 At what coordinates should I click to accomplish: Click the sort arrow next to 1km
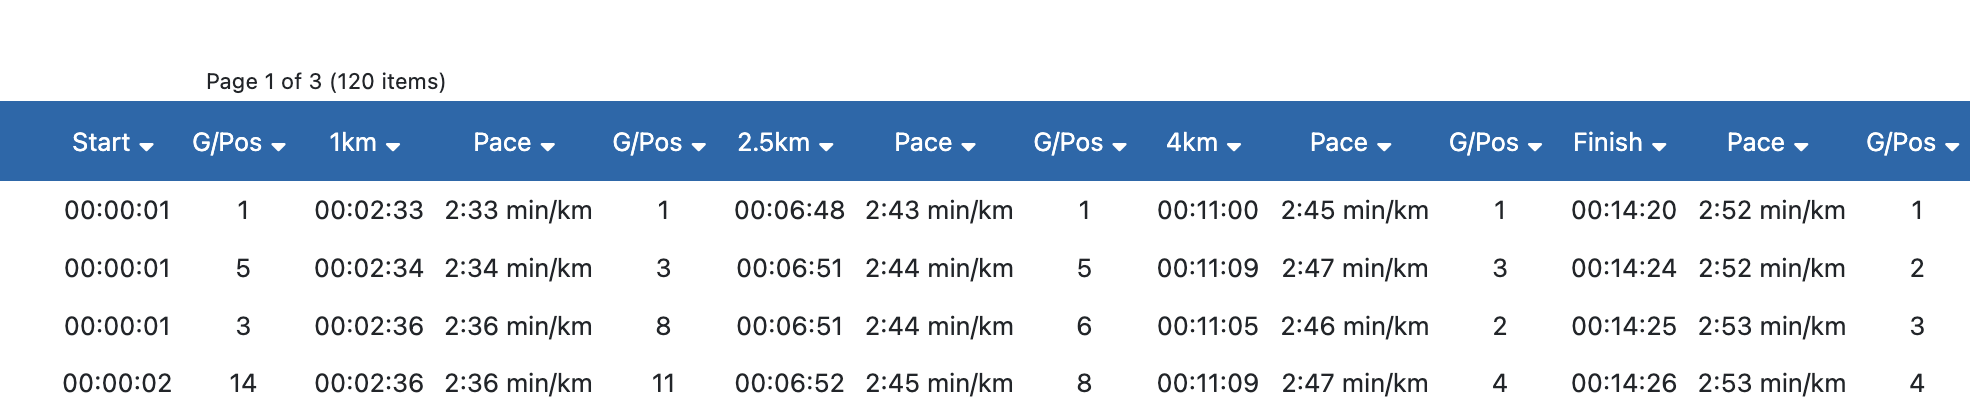393,146
